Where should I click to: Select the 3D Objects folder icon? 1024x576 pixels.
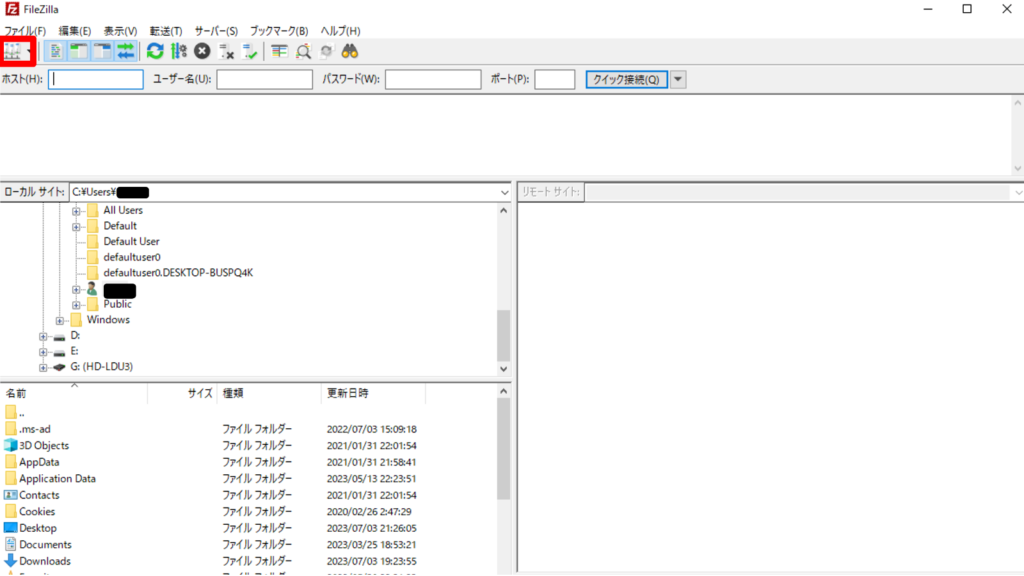point(10,445)
